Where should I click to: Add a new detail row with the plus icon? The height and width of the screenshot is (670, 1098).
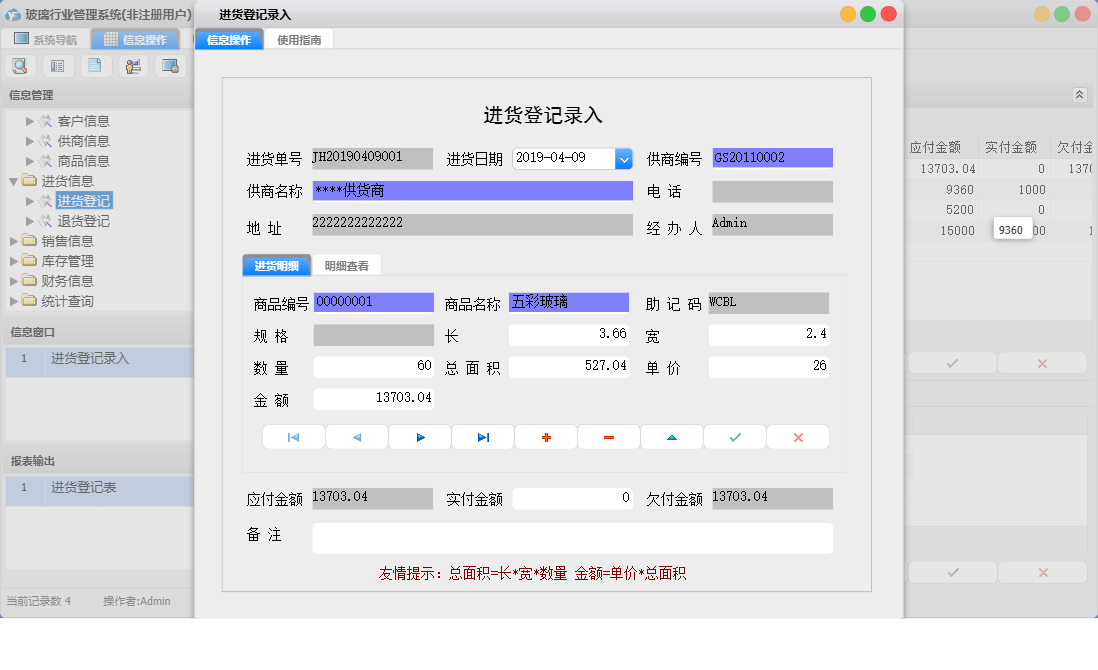click(546, 436)
